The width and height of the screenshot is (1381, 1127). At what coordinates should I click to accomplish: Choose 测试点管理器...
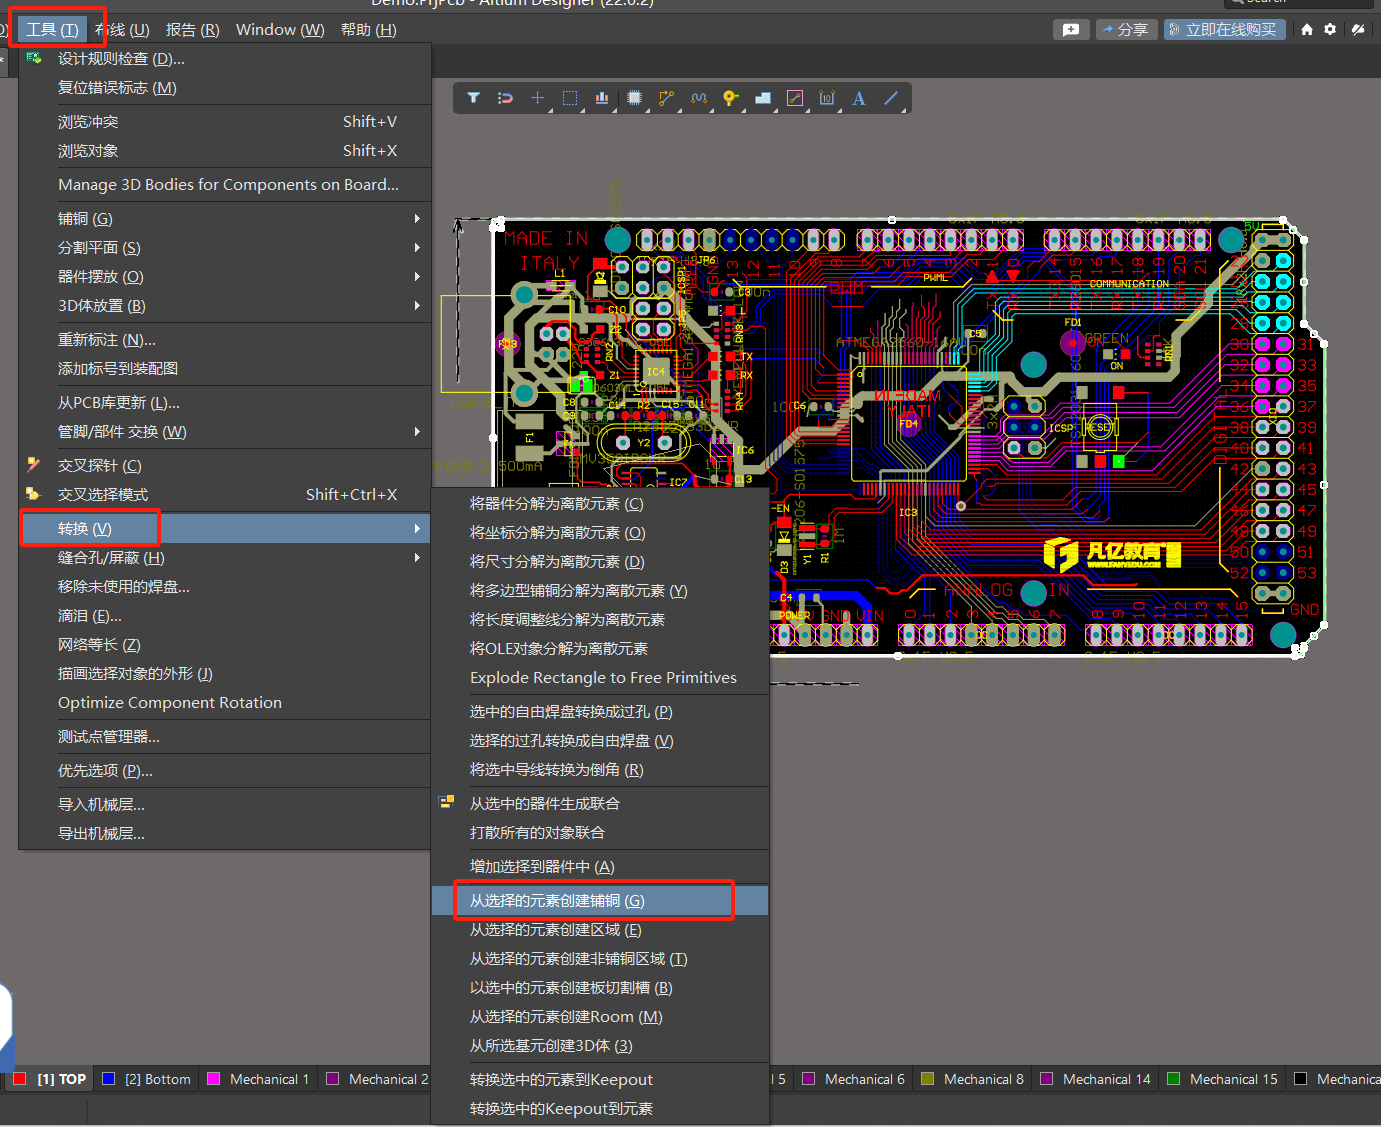[x=225, y=737]
